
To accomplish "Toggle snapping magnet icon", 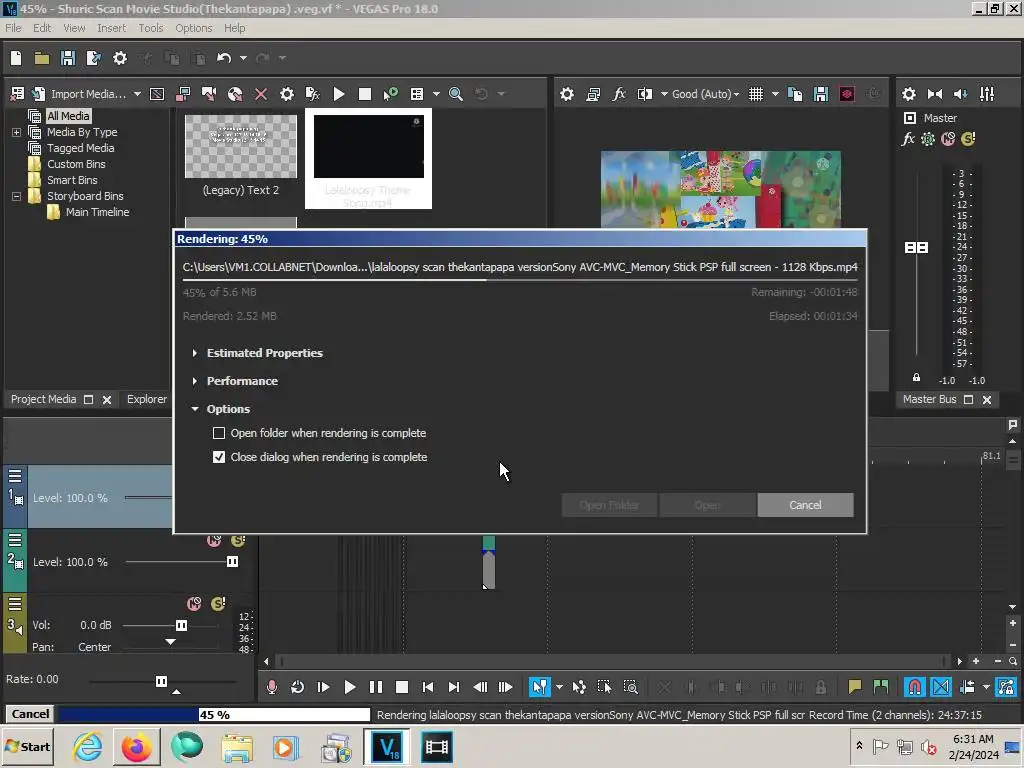I will 914,687.
